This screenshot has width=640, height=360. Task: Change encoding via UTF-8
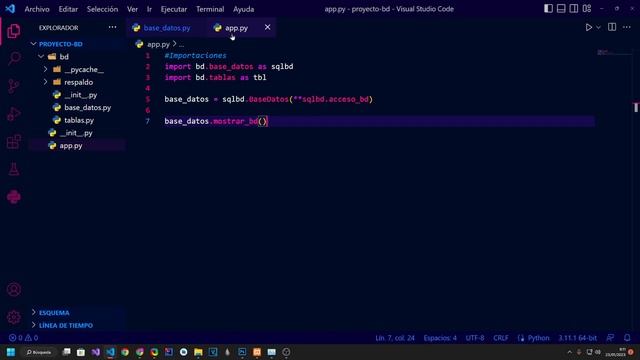pos(475,338)
